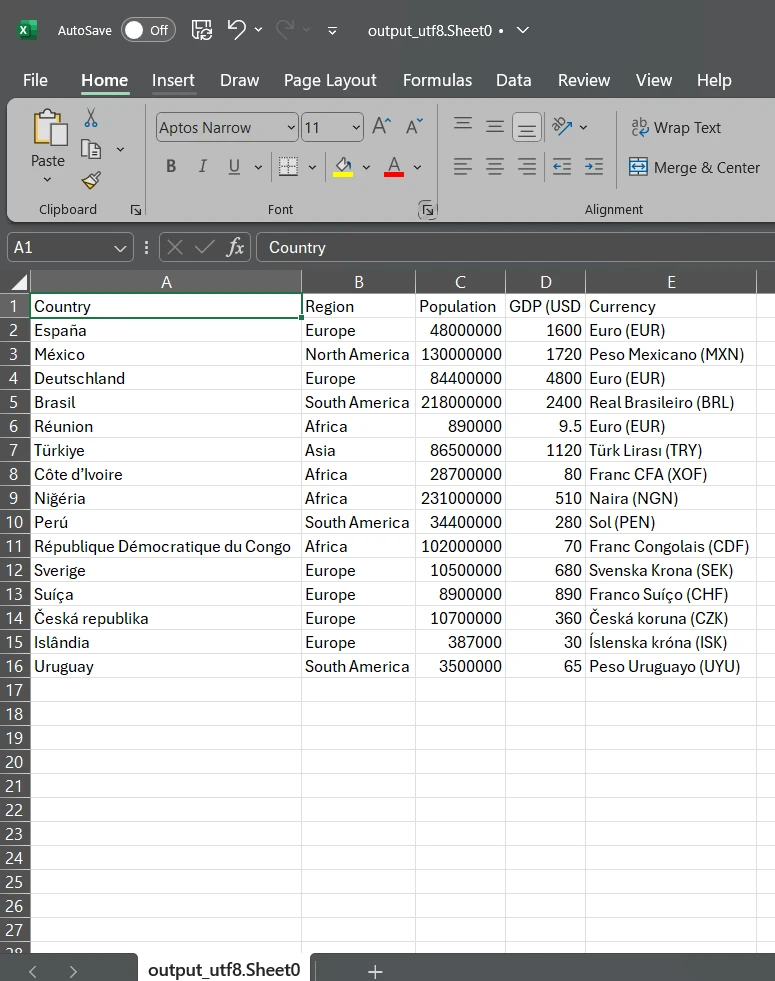The width and height of the screenshot is (775, 981).
Task: Toggle the AutoSave switch
Action: click(148, 30)
